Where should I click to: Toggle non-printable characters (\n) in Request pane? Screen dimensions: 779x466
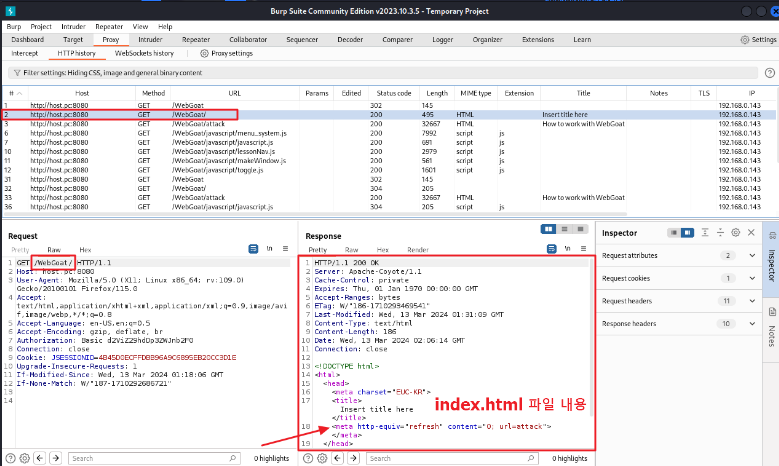tap(269, 249)
